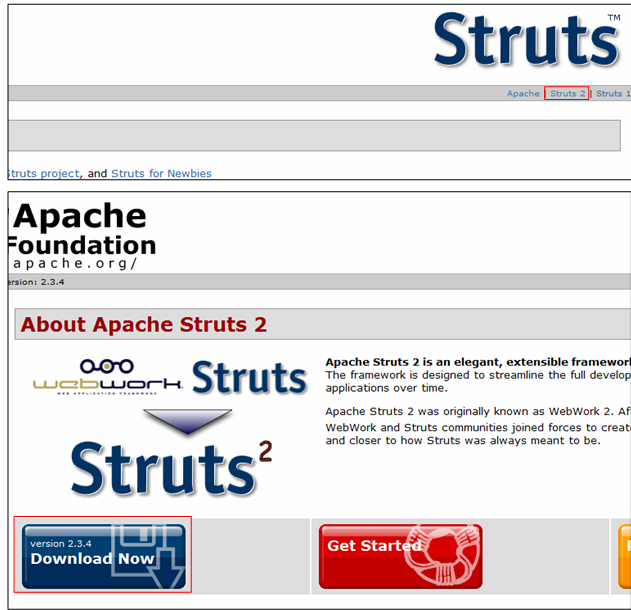
Task: Click the 'version: 2.3.4' status text
Action: coord(36,282)
